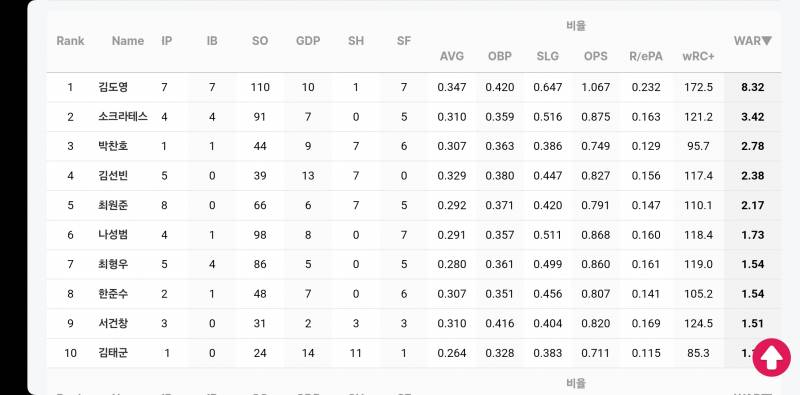Click the GDP column header
800x395 pixels.
click(308, 41)
